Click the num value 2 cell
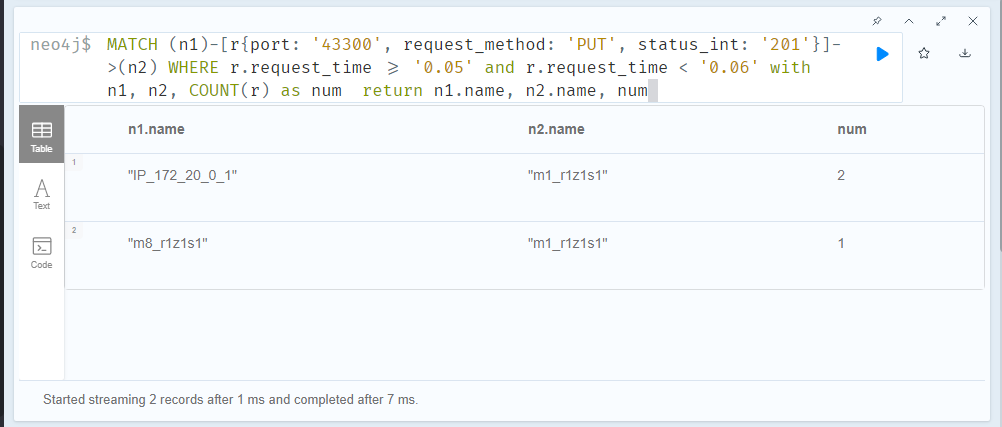 click(842, 176)
